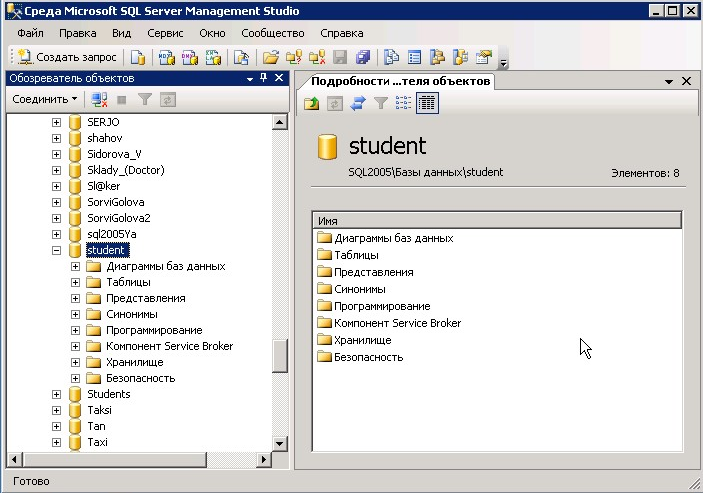703x493 pixels.
Task: Select Синонимы folder in Object Explorer tree
Action: tap(132, 314)
